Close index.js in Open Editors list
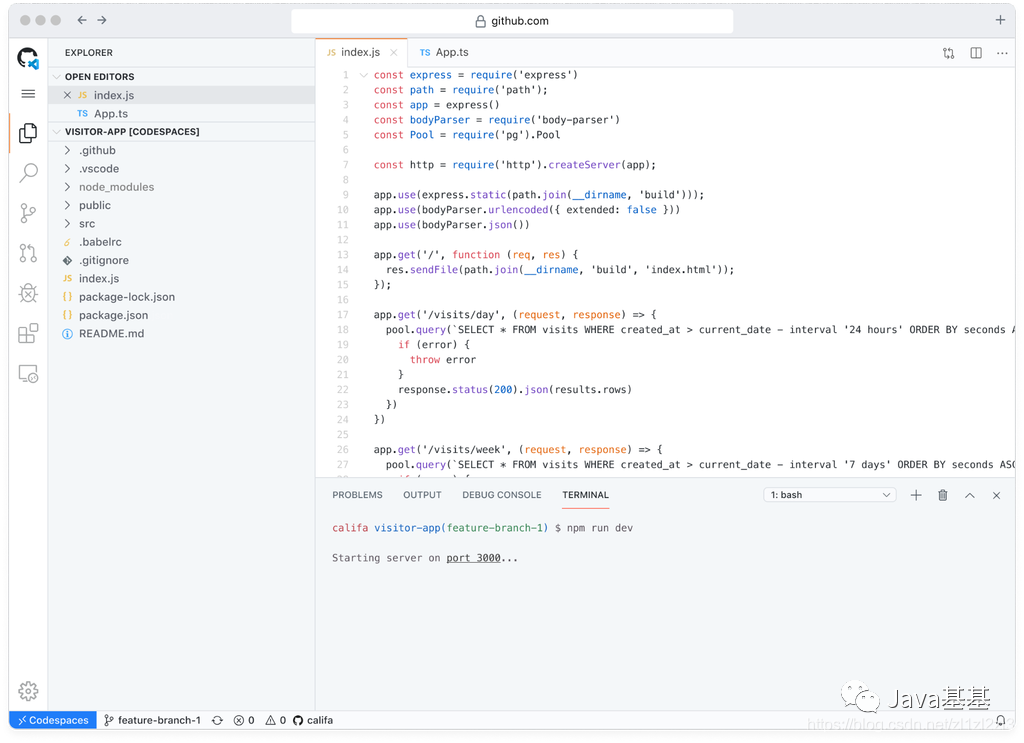The width and height of the screenshot is (1024, 743). tap(67, 95)
